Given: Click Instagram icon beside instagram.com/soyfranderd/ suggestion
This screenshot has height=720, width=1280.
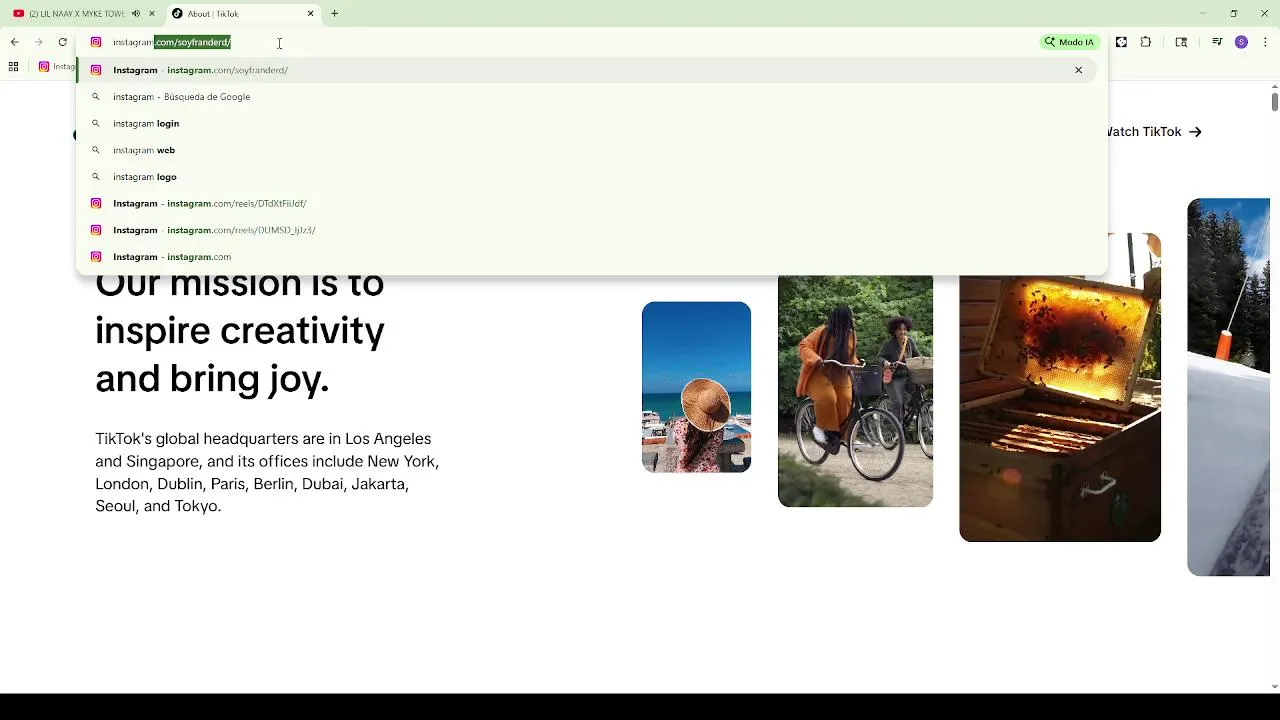Looking at the screenshot, I should 96,70.
